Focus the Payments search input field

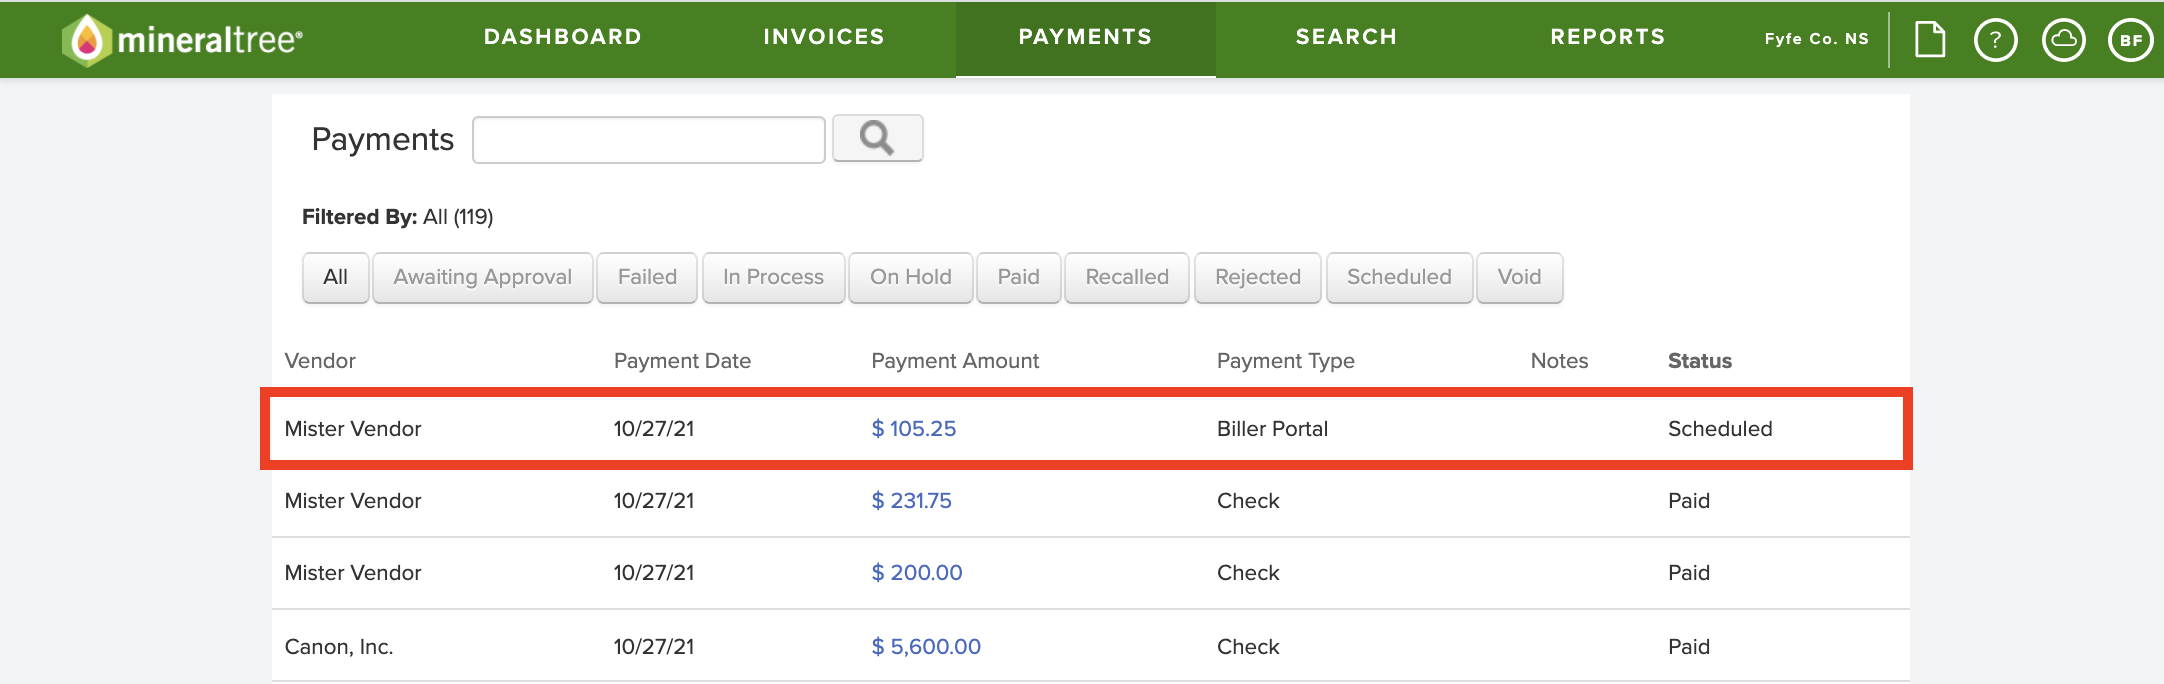point(648,139)
